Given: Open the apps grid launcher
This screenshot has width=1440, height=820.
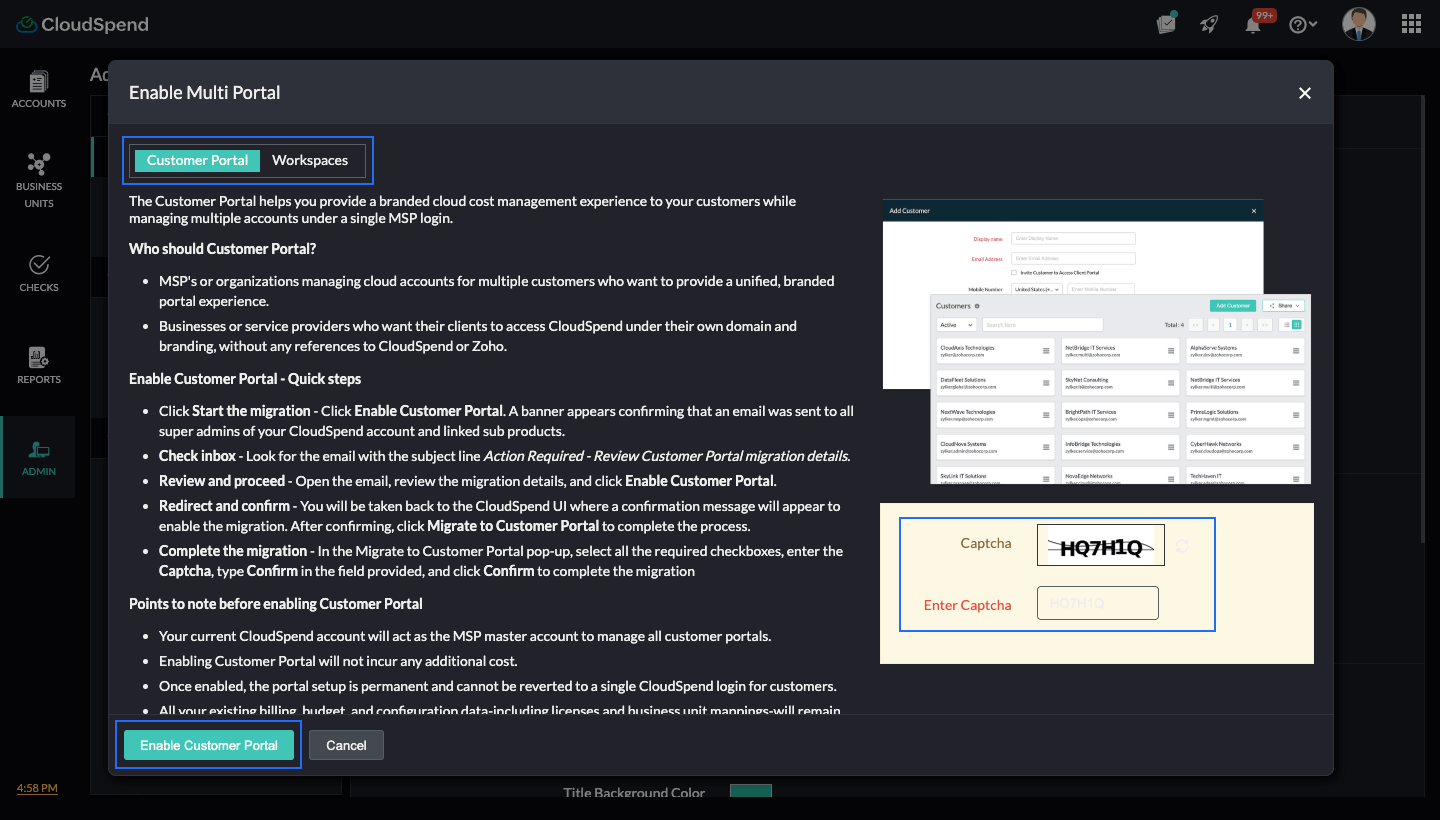Looking at the screenshot, I should click(1411, 23).
